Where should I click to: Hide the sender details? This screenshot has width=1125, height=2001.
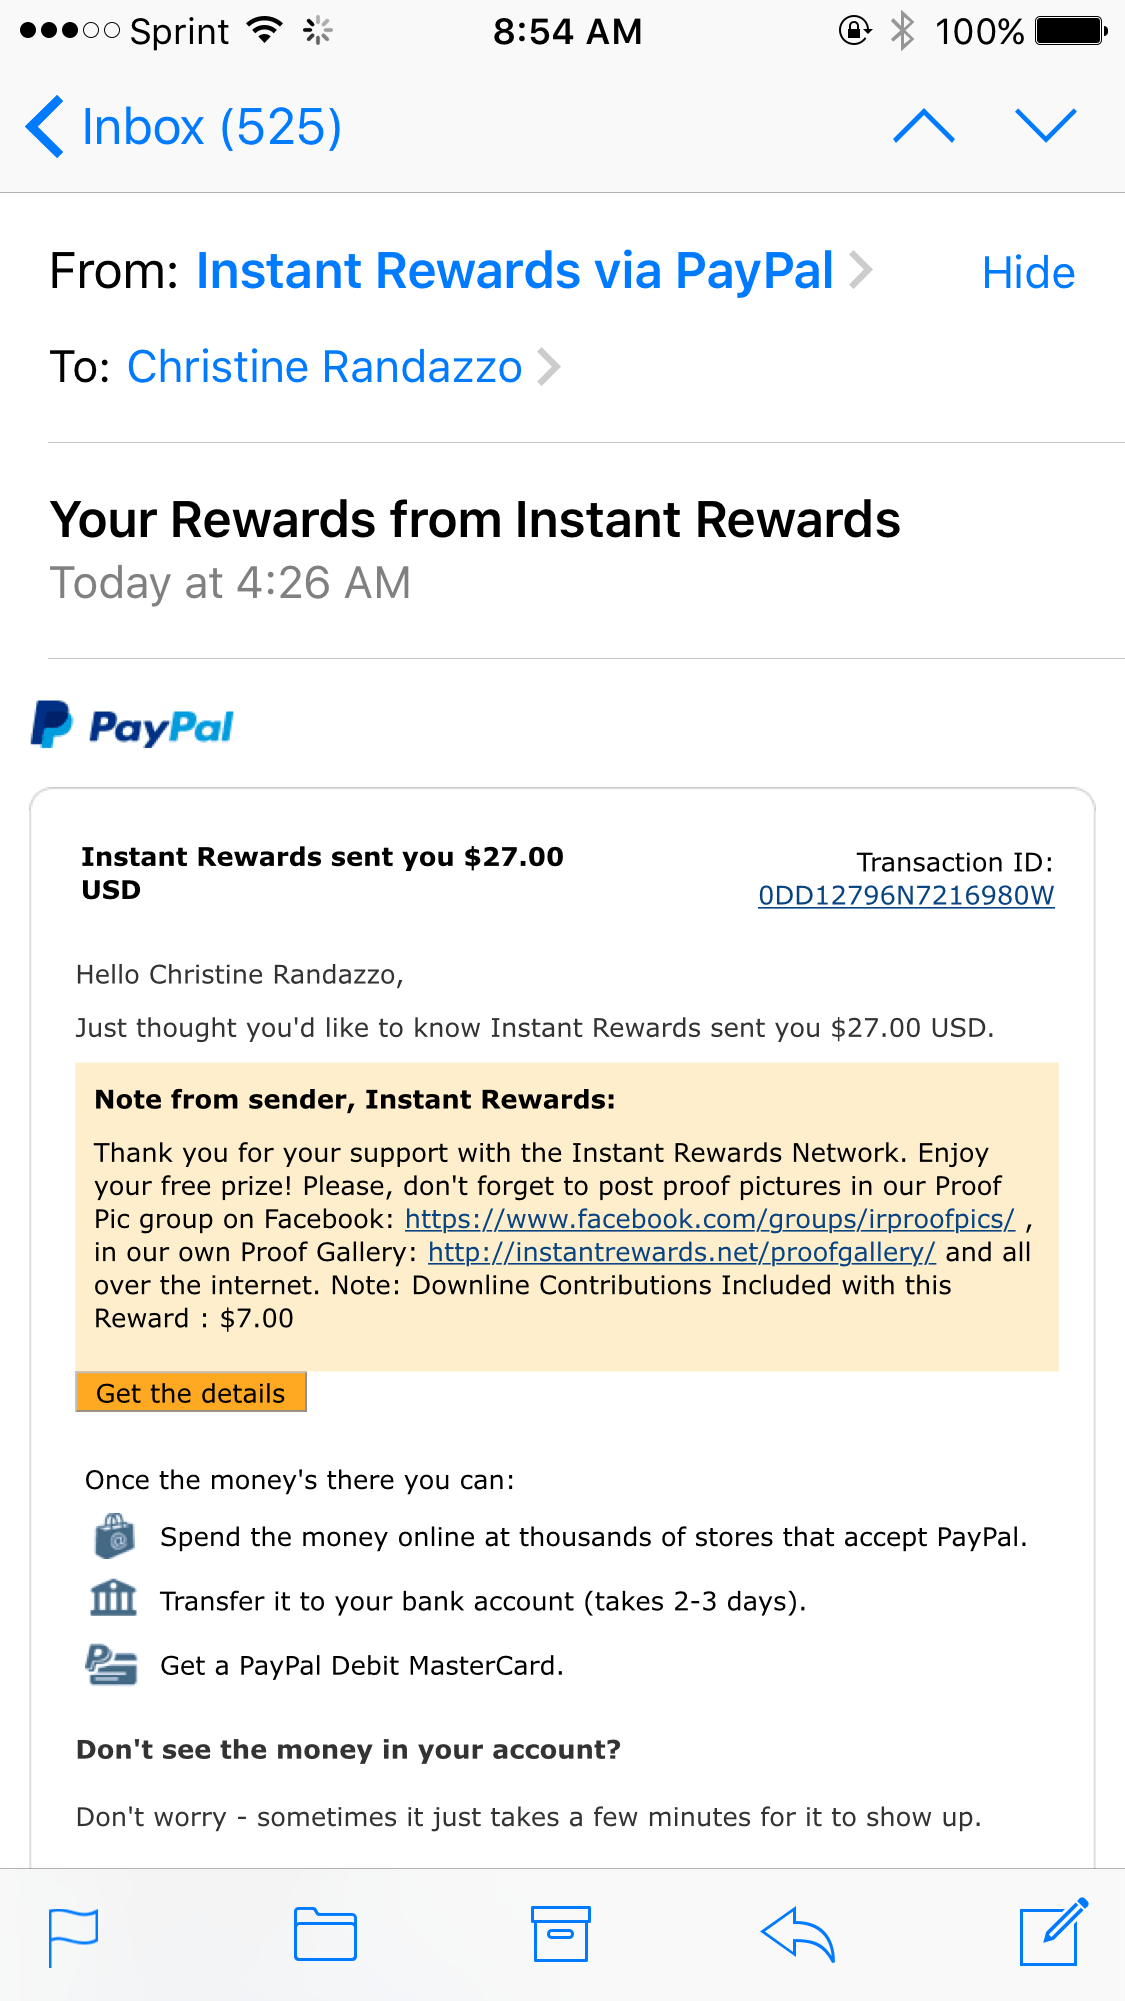tap(1028, 272)
